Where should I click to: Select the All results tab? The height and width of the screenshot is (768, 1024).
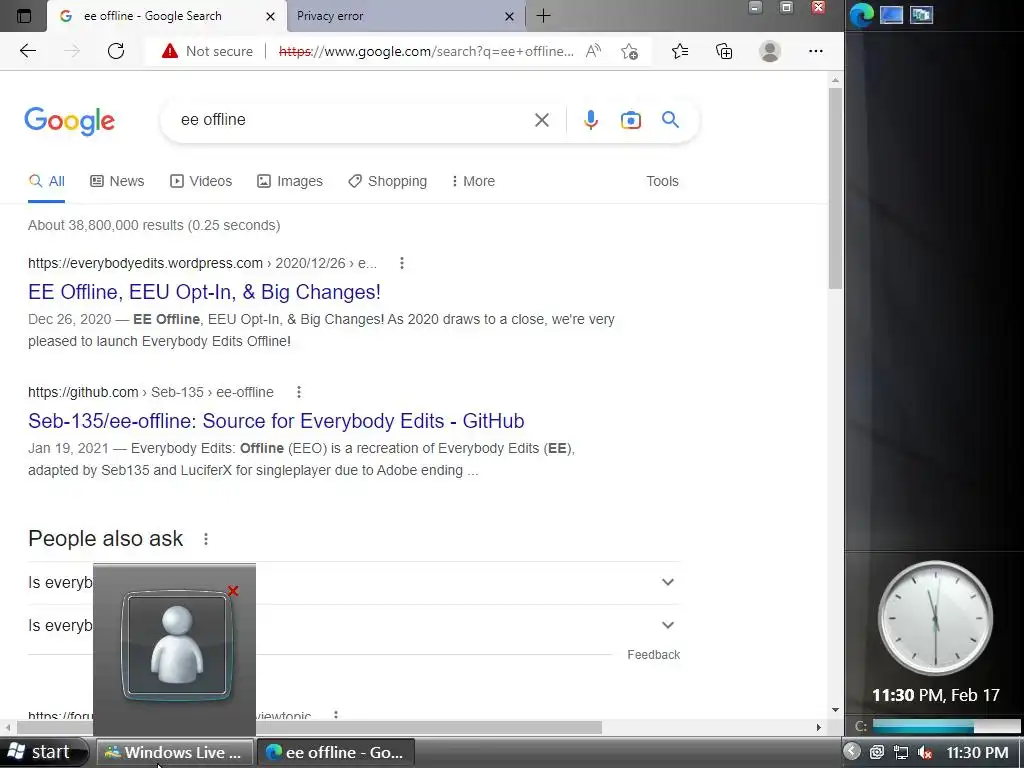tap(46, 181)
